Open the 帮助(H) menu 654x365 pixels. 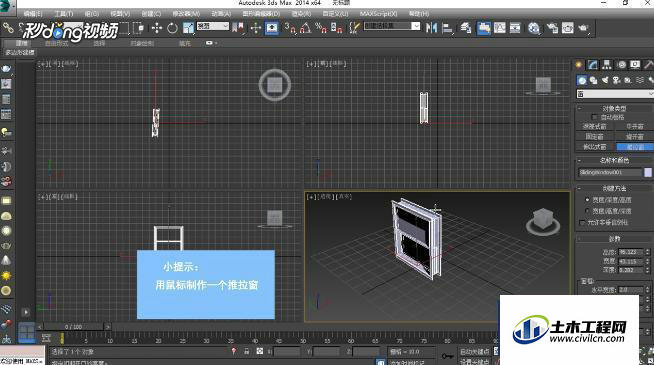[419, 14]
